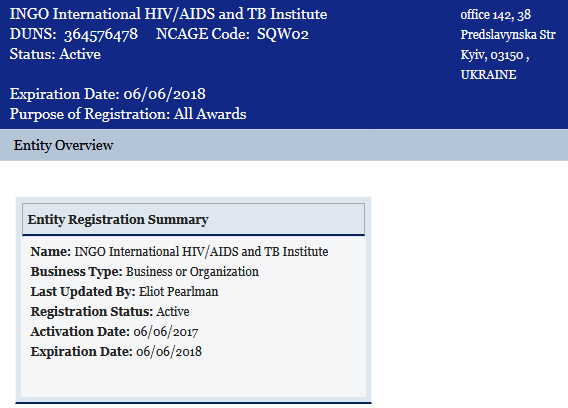Click the Activation Date label
This screenshot has height=408, width=568.
80,331
